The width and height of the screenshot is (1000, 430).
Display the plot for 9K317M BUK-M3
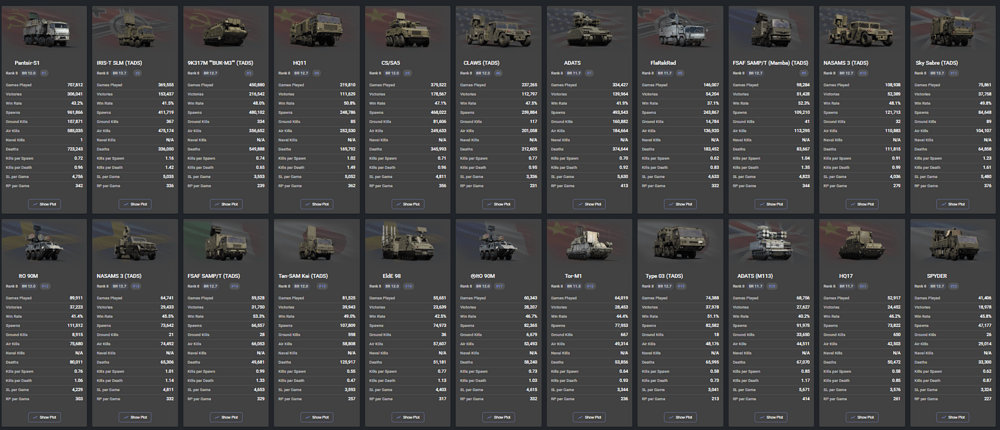point(226,203)
